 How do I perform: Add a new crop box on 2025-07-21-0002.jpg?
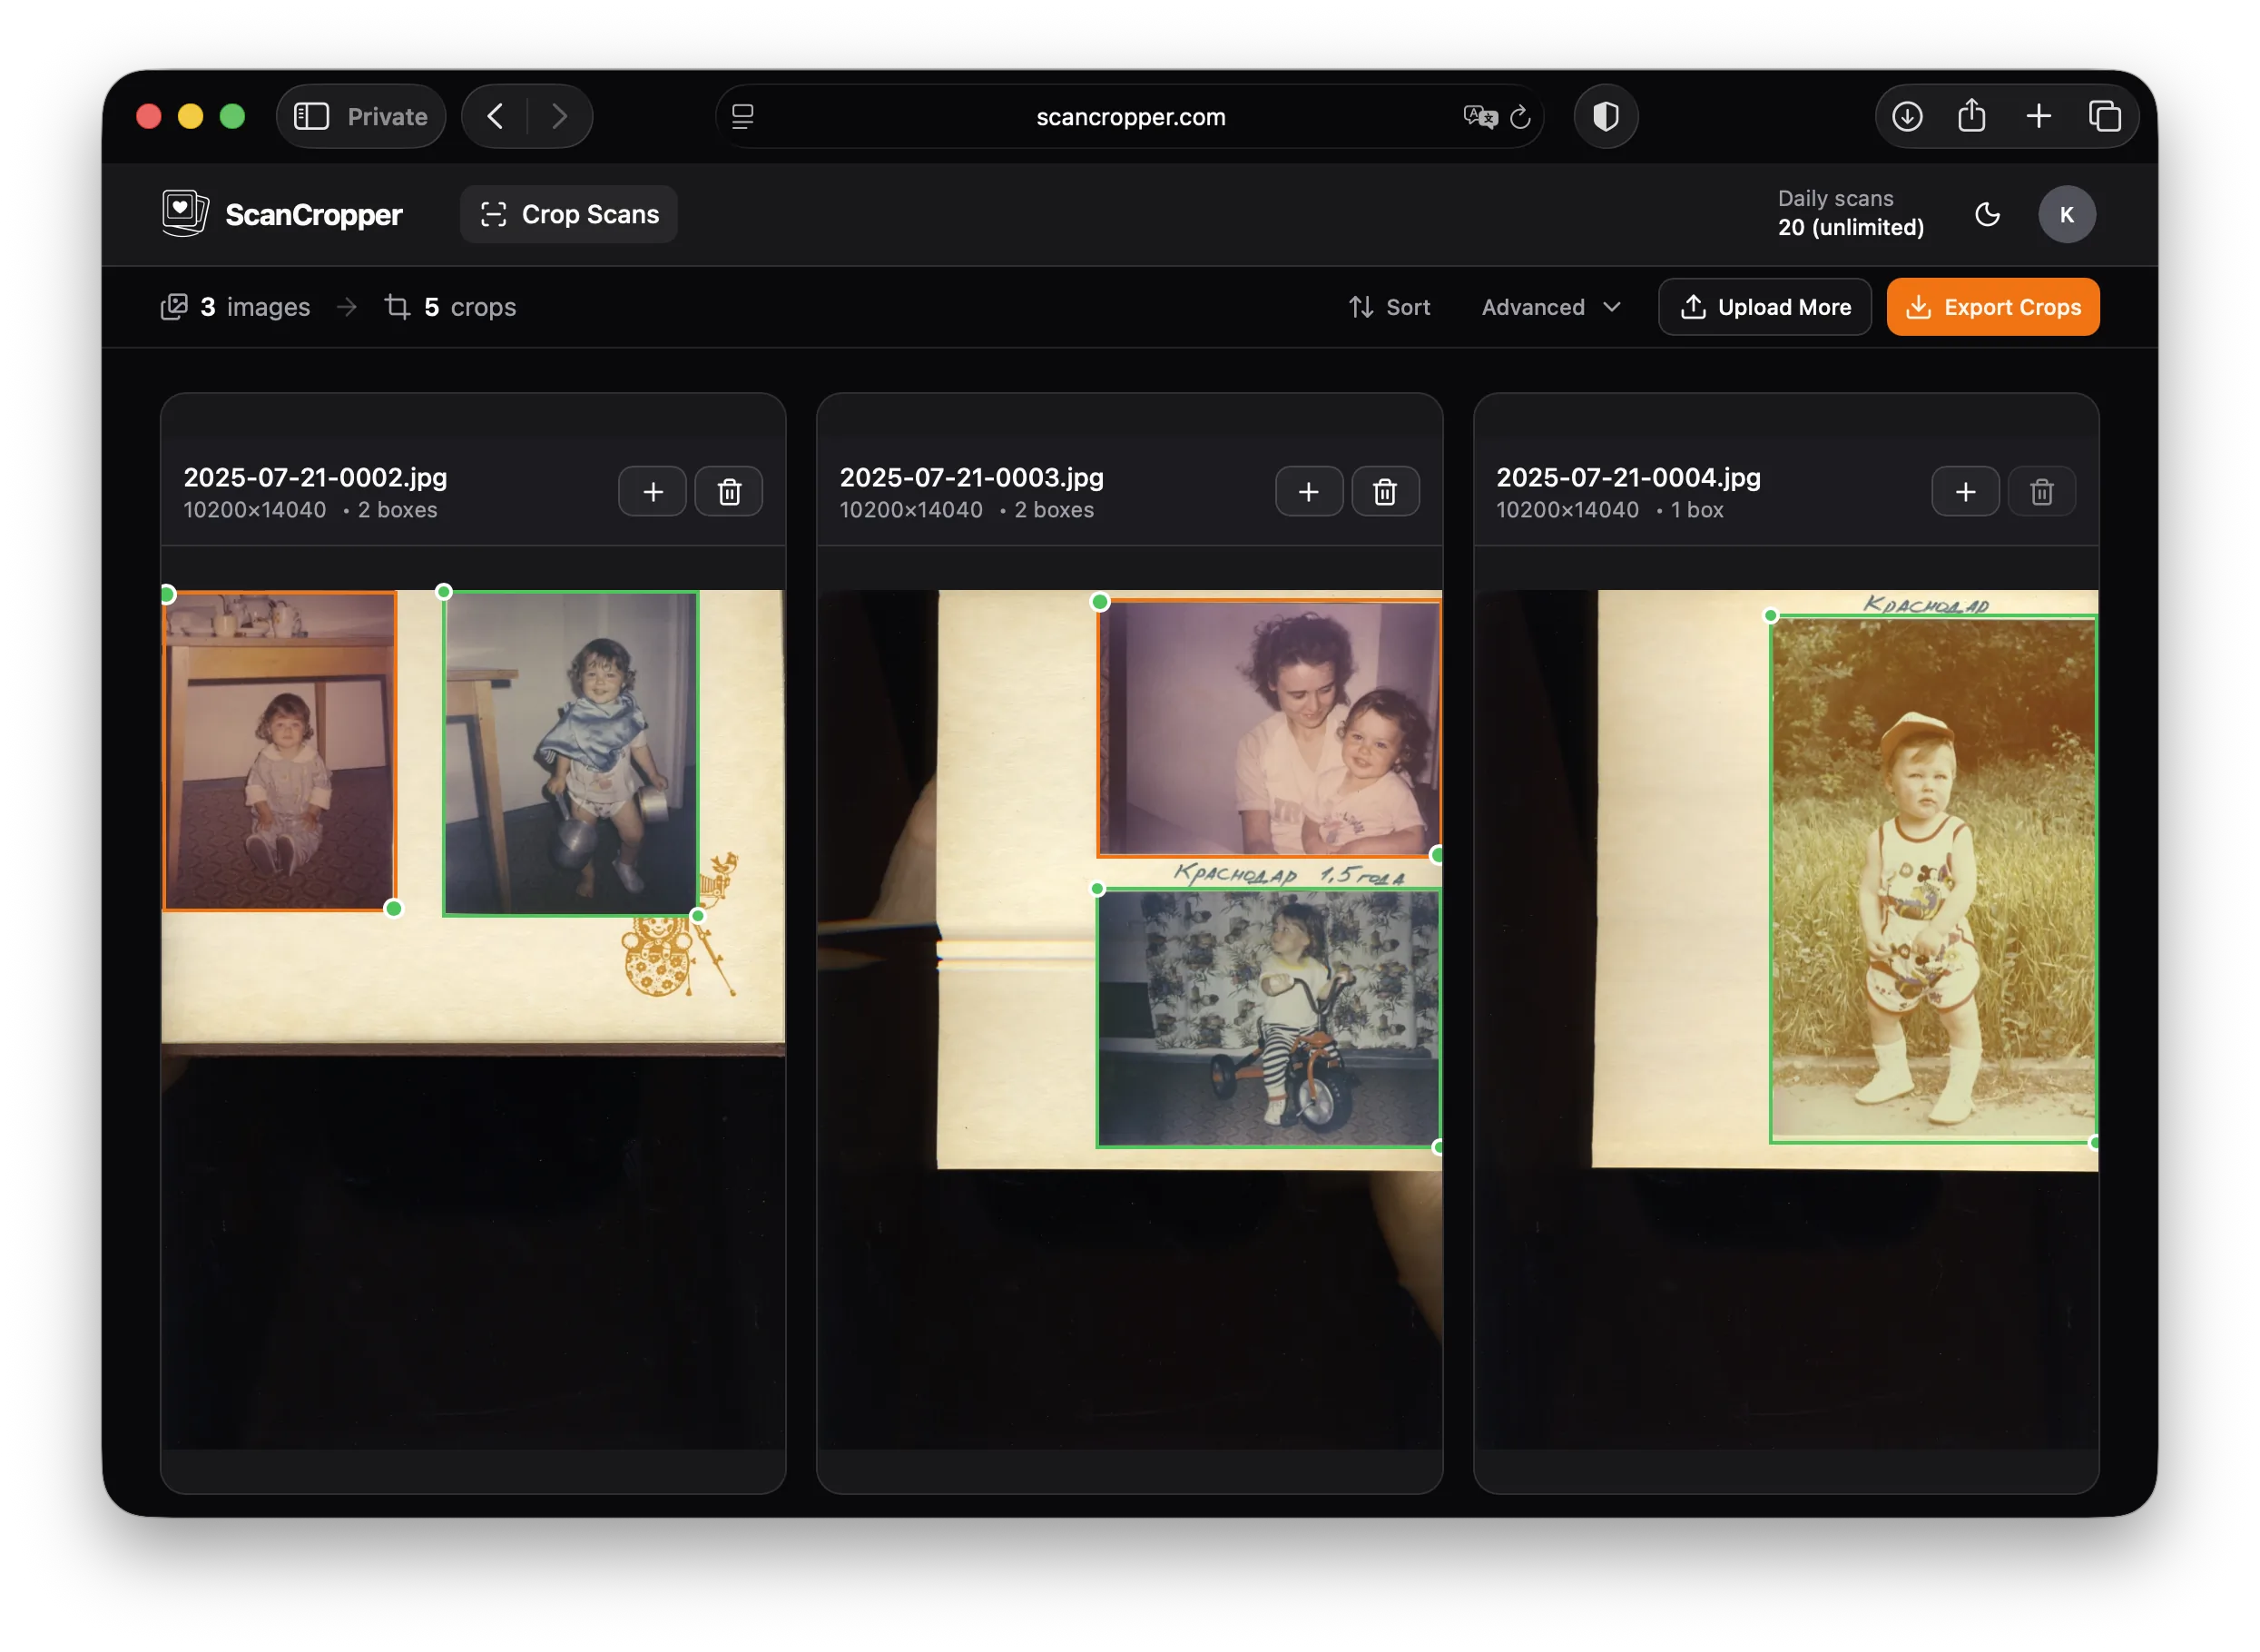coord(652,491)
